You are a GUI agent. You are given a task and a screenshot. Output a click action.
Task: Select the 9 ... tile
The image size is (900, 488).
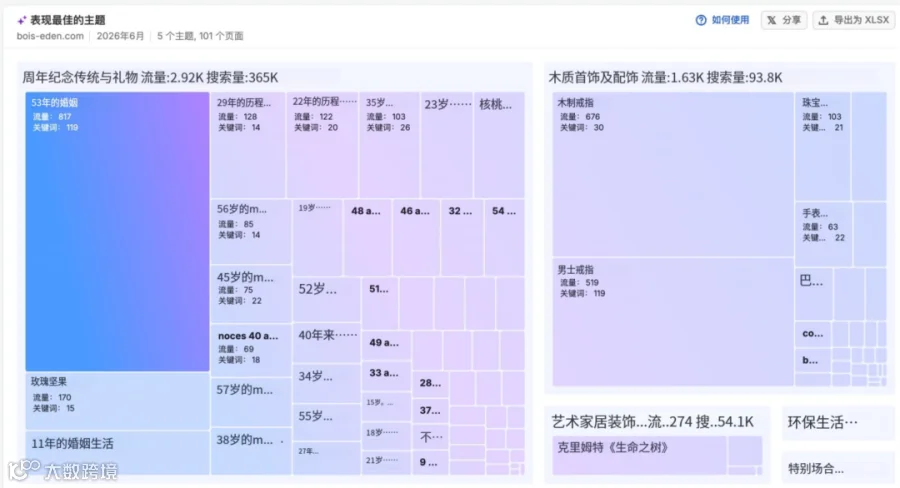click(x=430, y=463)
